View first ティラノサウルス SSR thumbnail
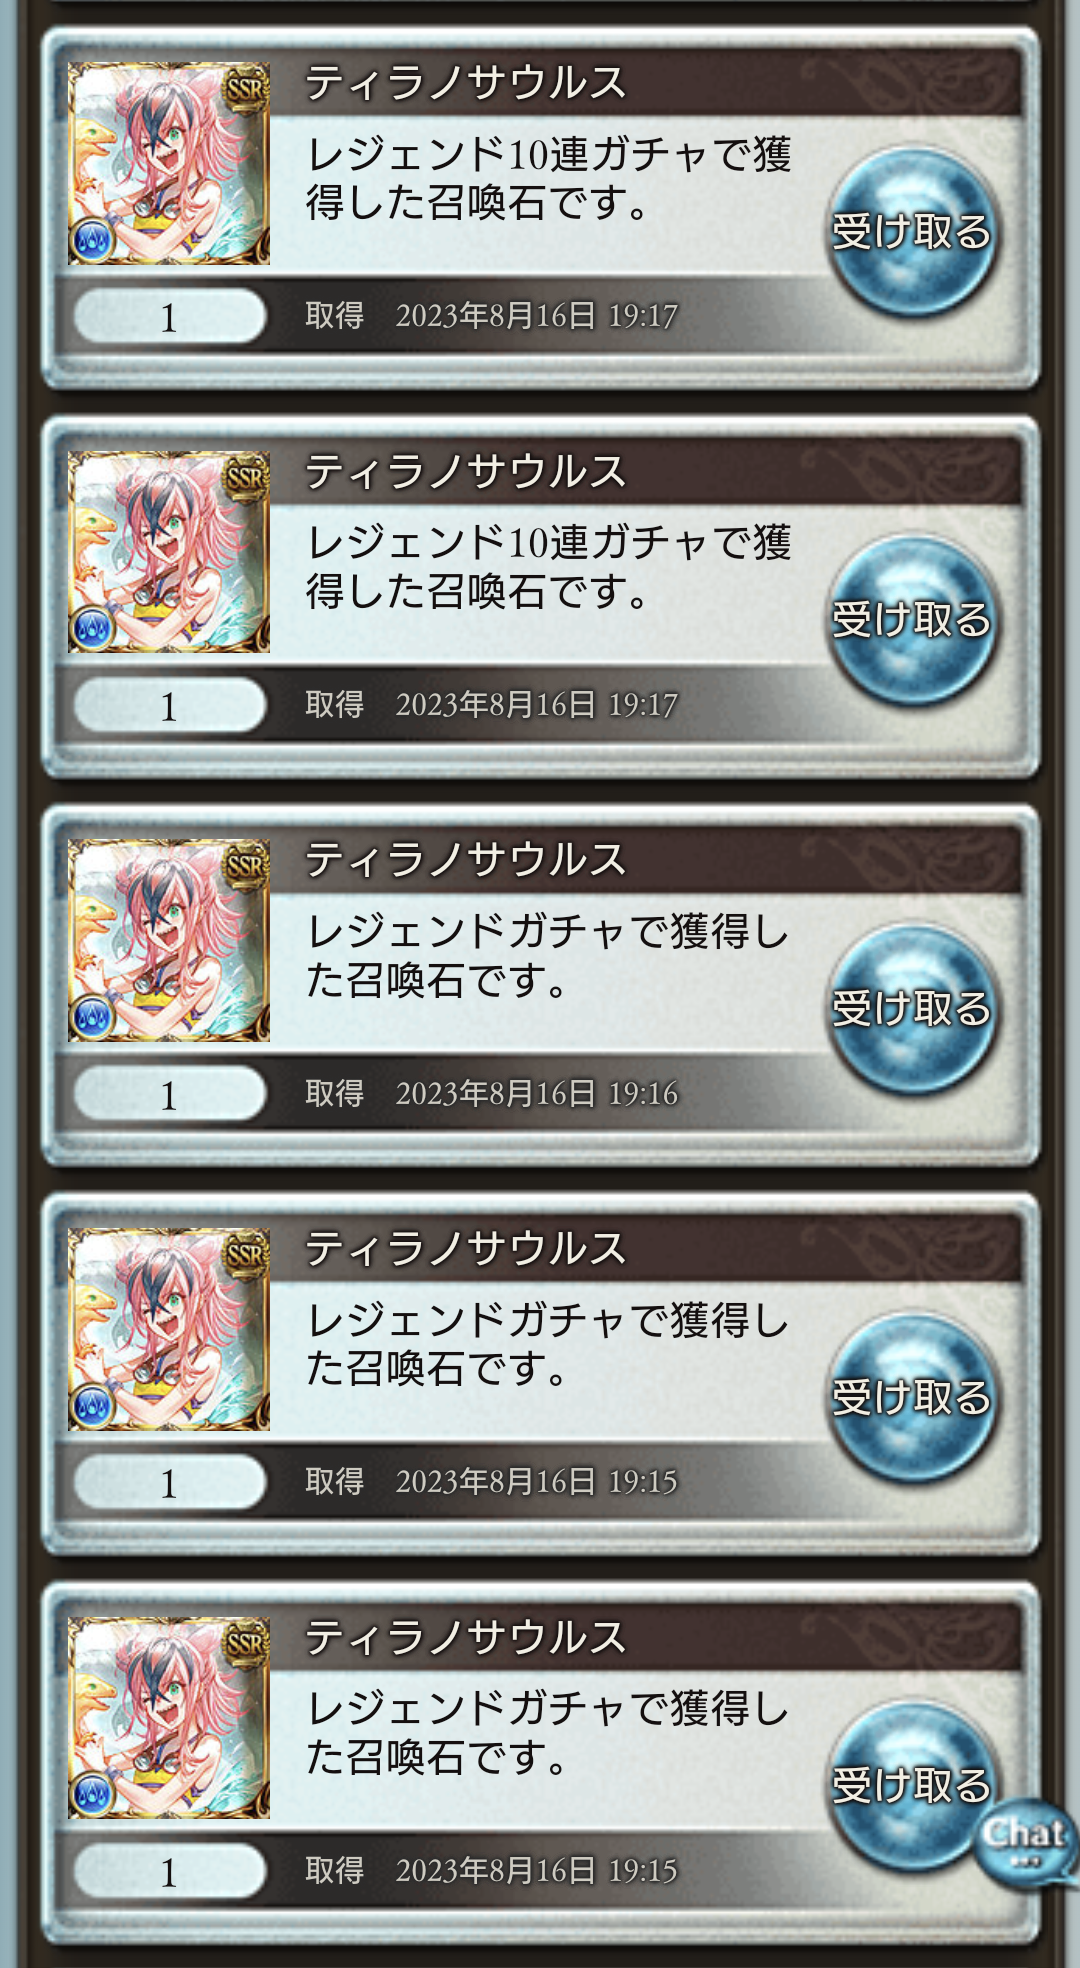 (x=169, y=163)
